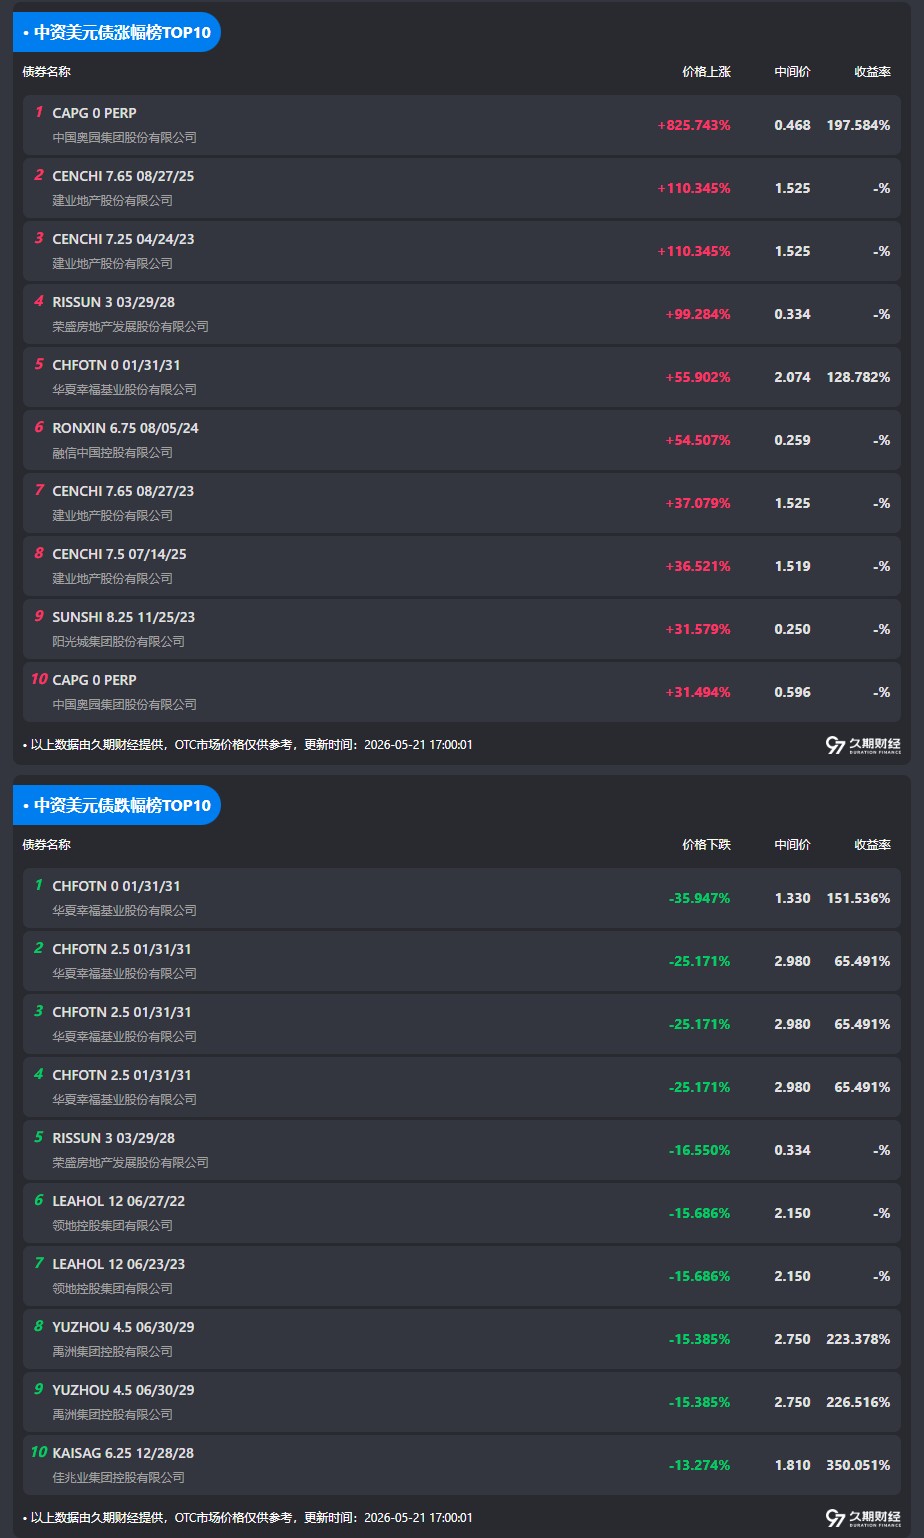Select RISSUN 3 03/29/28 in the gainers list
Viewport: 924px width, 1538px height.
click(x=113, y=302)
